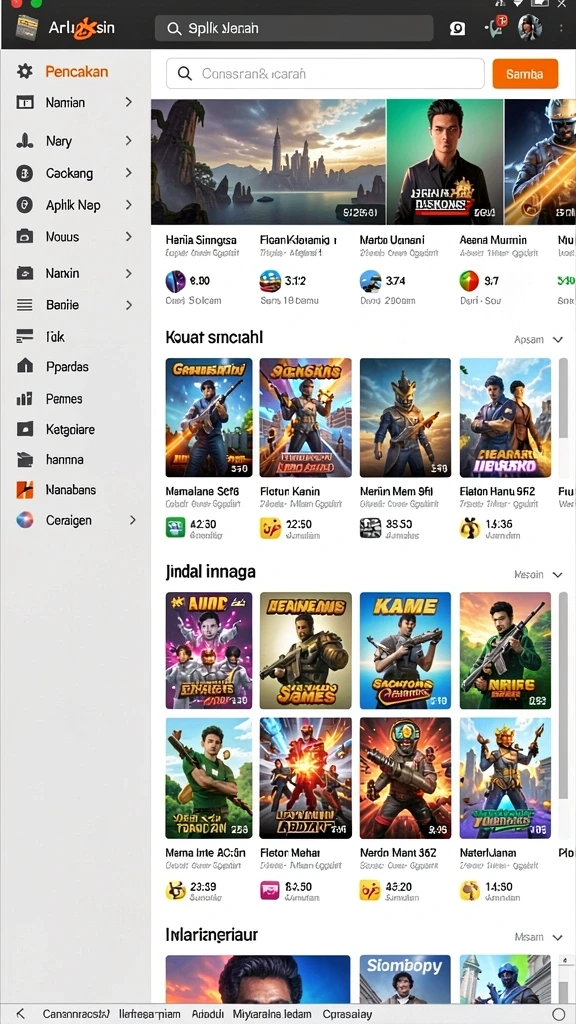Screen dimensions: 576x1024
Task: Open the Mesain dropdown beside Jindal innaga
Action: [538, 575]
